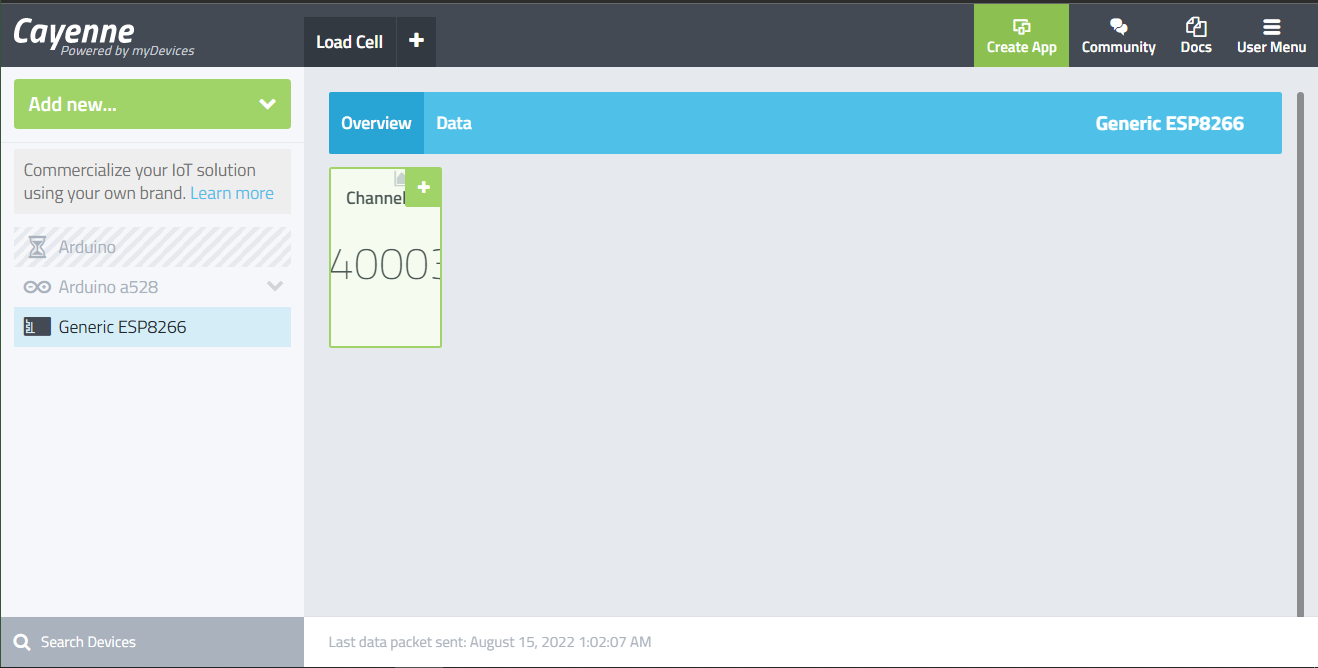The height and width of the screenshot is (668, 1318).
Task: Switch to the Data tab
Action: tap(453, 123)
